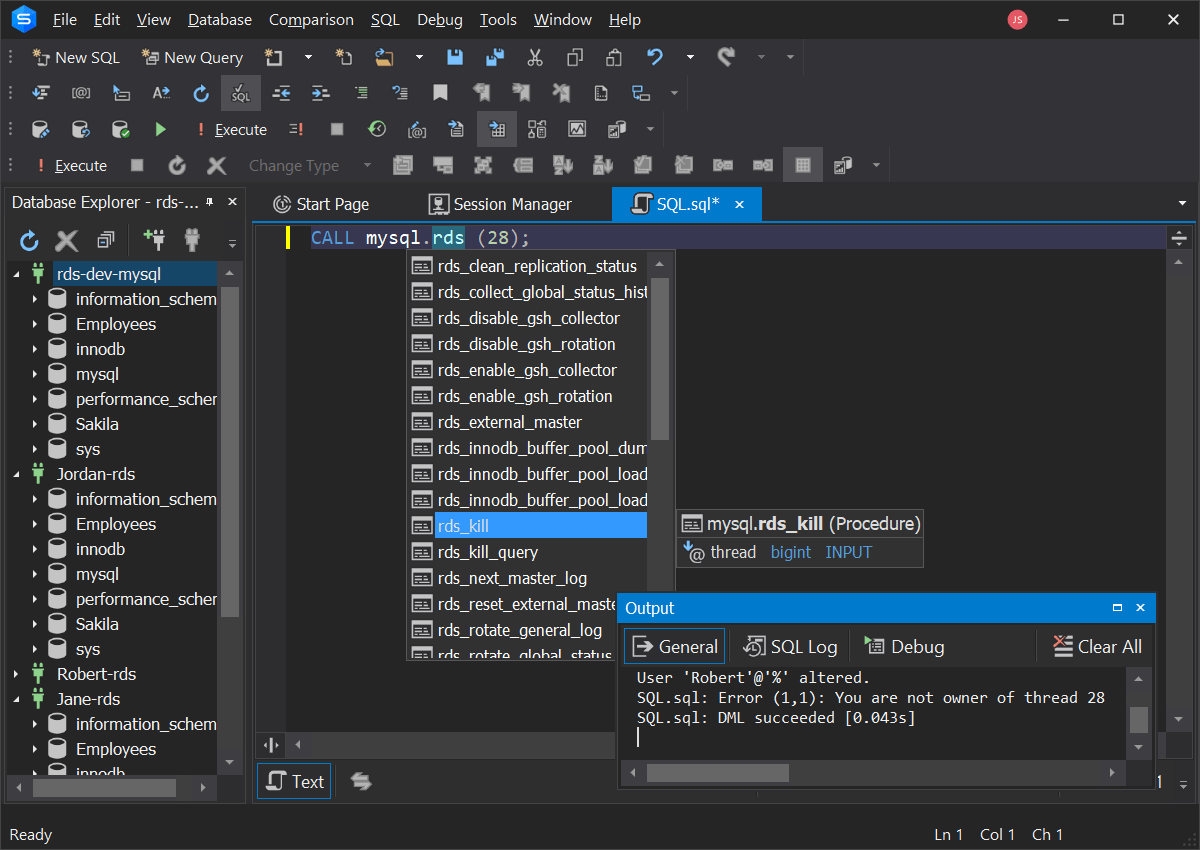The image size is (1200, 850).
Task: Cut the selected text
Action: pos(535,57)
